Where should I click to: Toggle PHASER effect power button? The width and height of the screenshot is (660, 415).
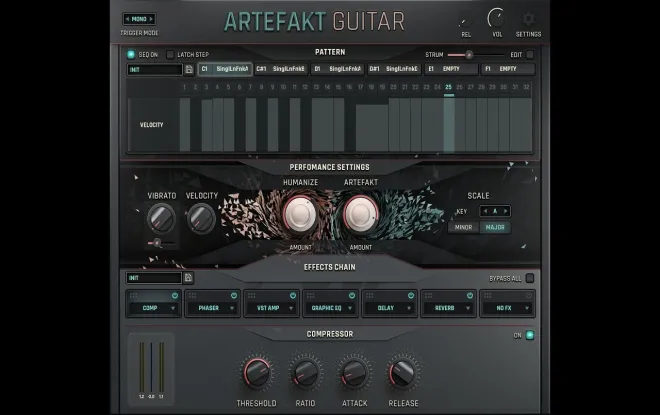pyautogui.click(x=234, y=296)
